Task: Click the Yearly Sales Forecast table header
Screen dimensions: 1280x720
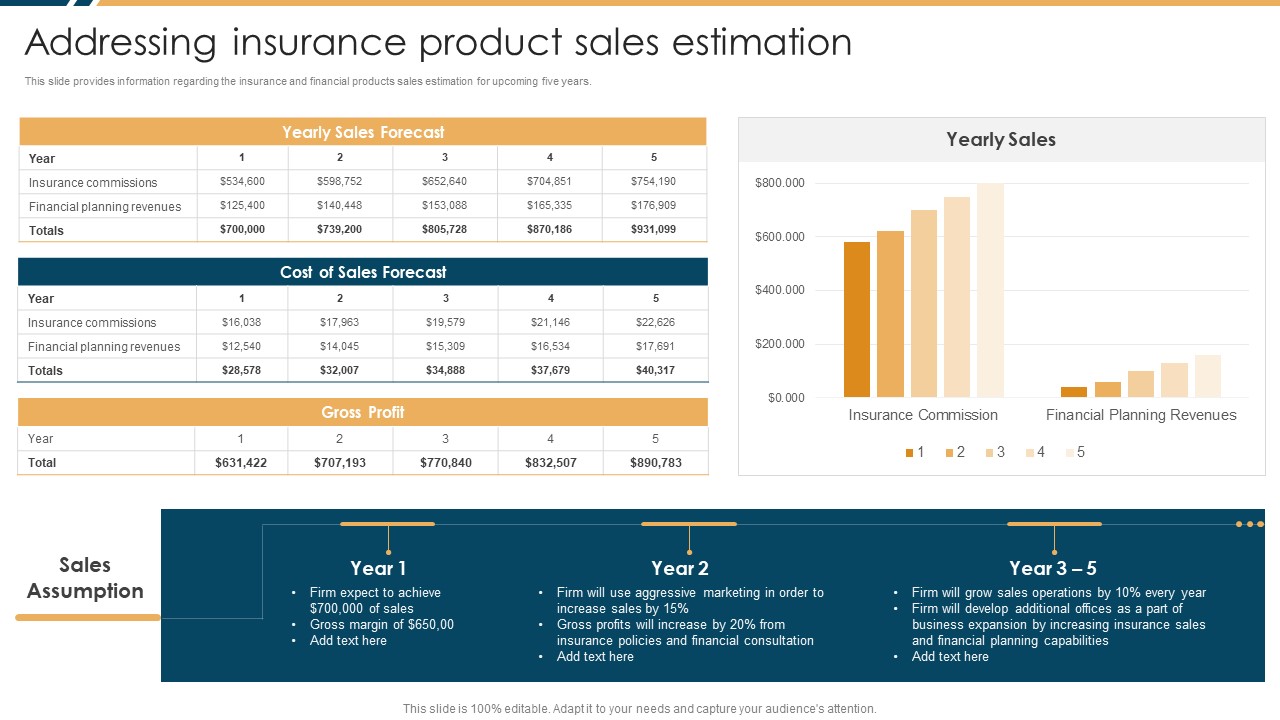Action: click(x=363, y=132)
